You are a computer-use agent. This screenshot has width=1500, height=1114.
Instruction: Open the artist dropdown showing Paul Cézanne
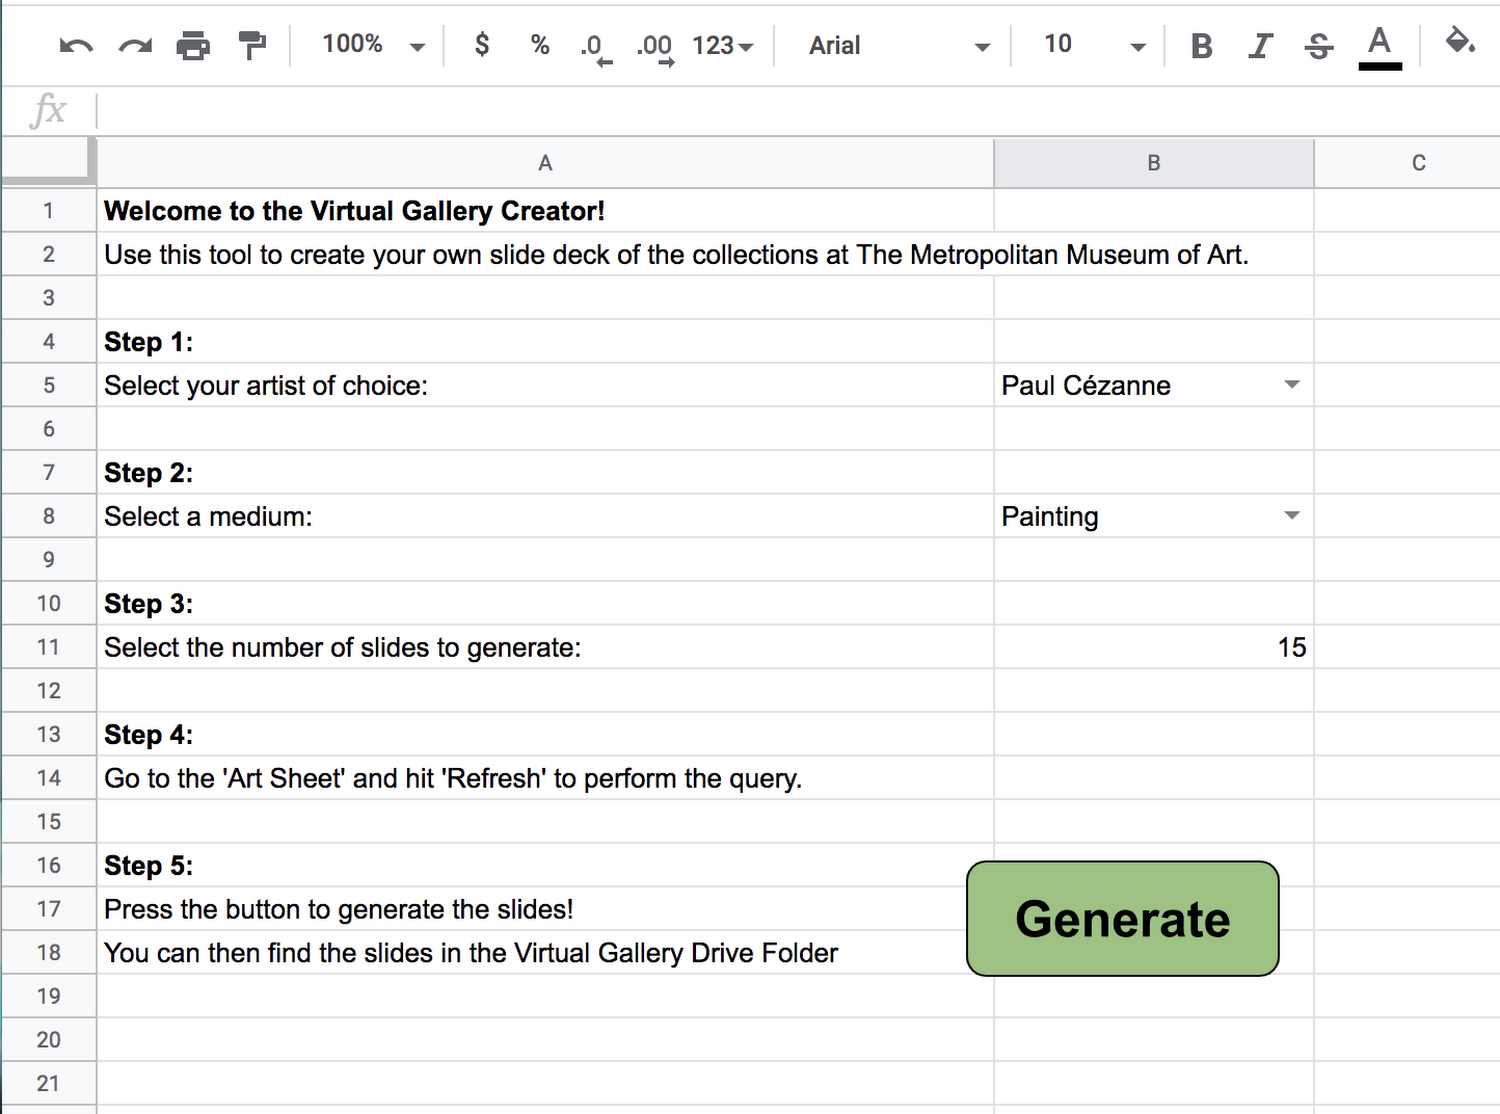click(1292, 385)
